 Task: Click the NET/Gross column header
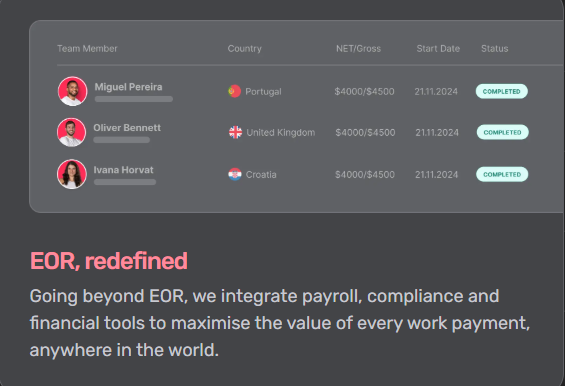click(x=359, y=49)
